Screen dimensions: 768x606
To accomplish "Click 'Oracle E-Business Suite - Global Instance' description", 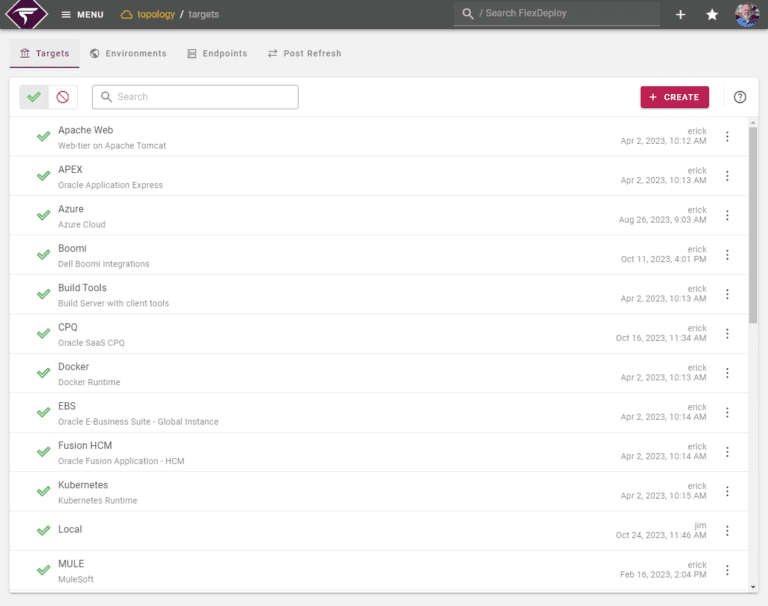I will [138, 422].
